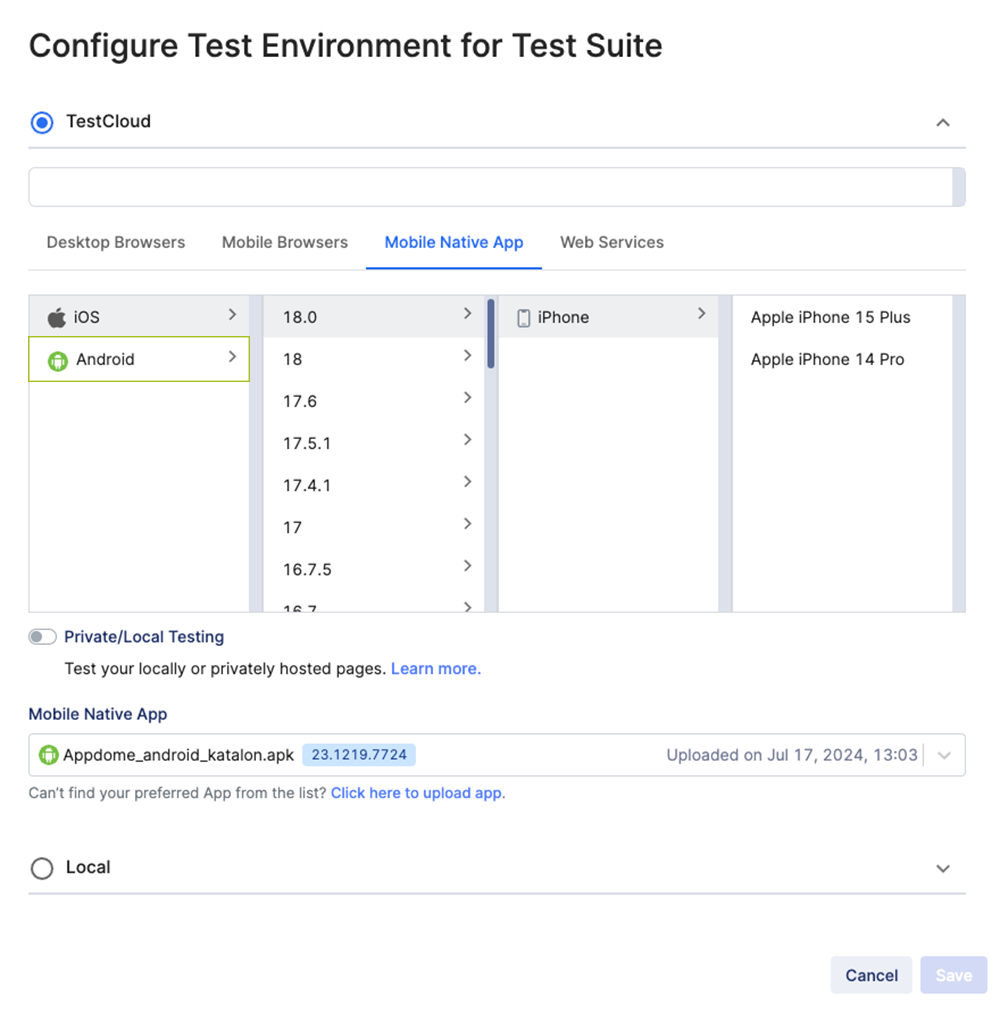Select the Apple iOS platform icon
Viewport: 1000px width, 1013px height.
(55, 316)
